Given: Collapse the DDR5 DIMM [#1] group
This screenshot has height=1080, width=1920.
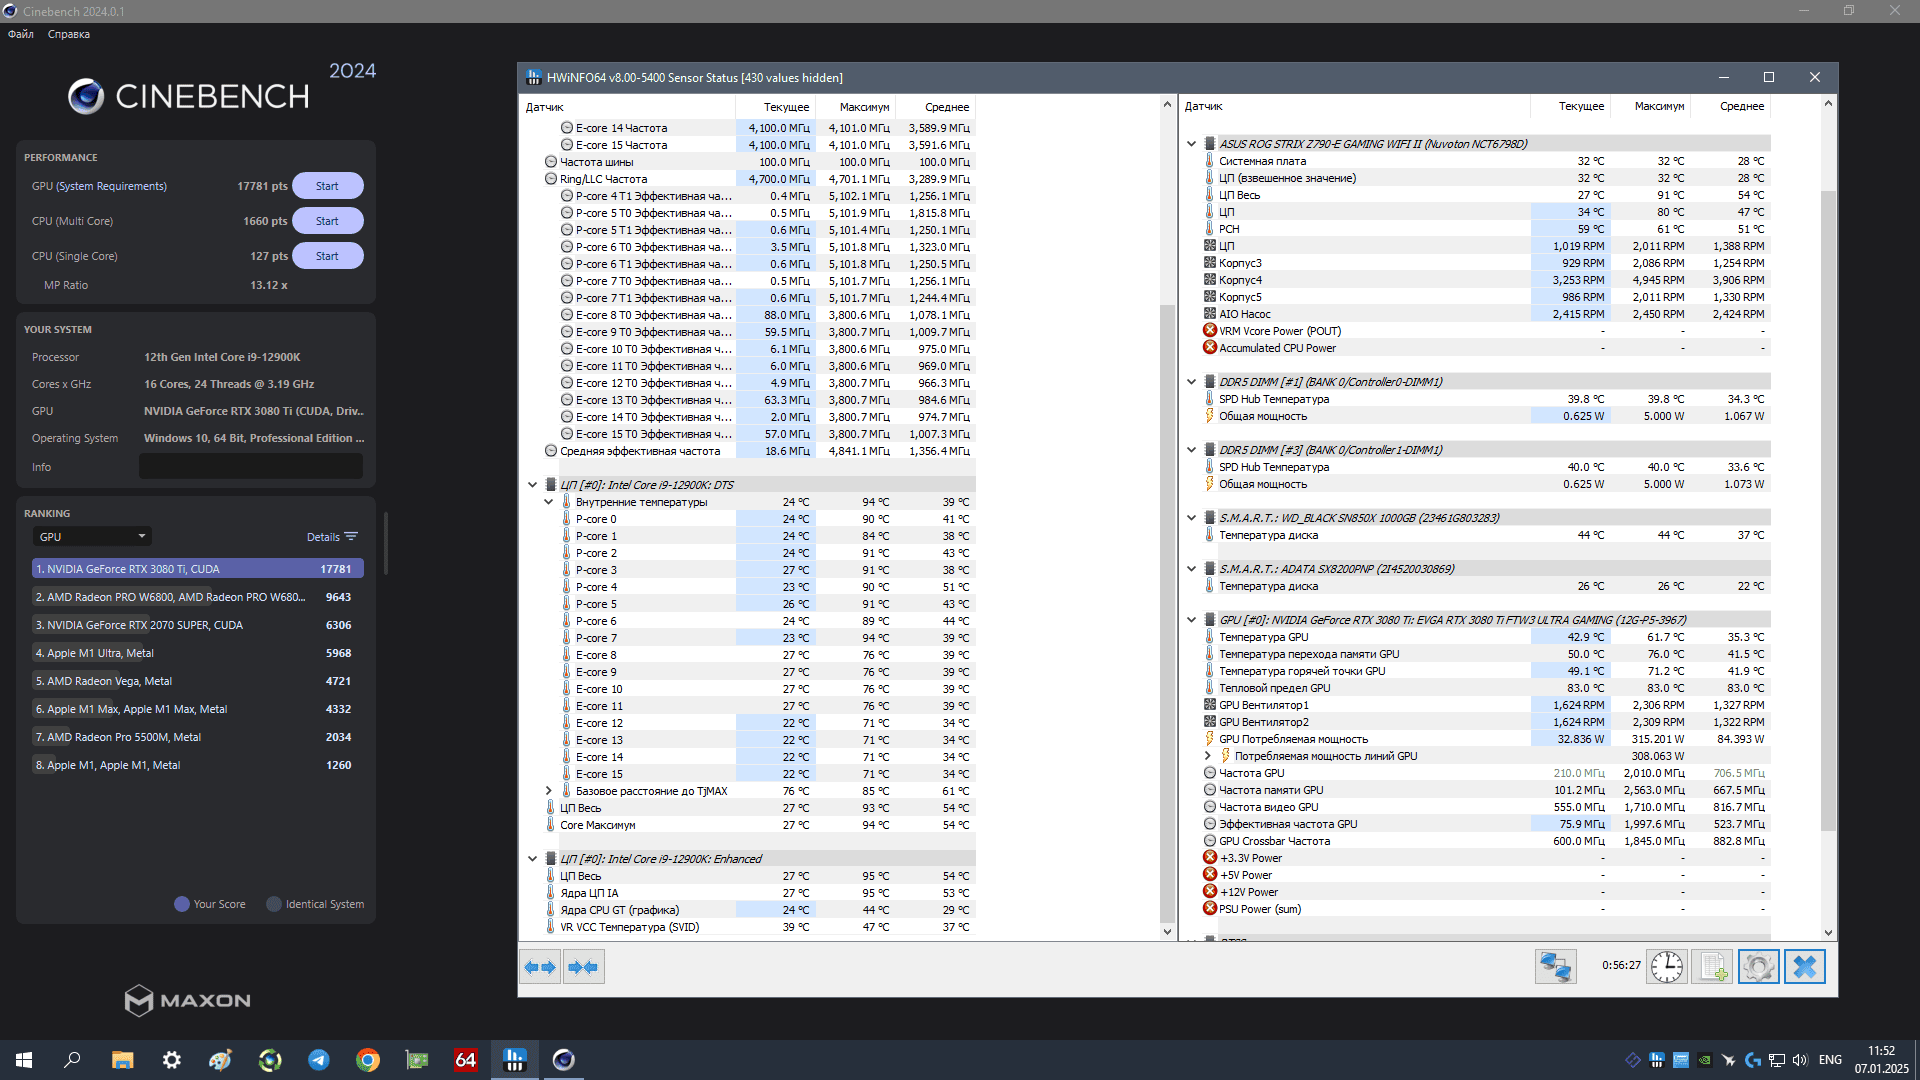Looking at the screenshot, I should tap(1192, 382).
